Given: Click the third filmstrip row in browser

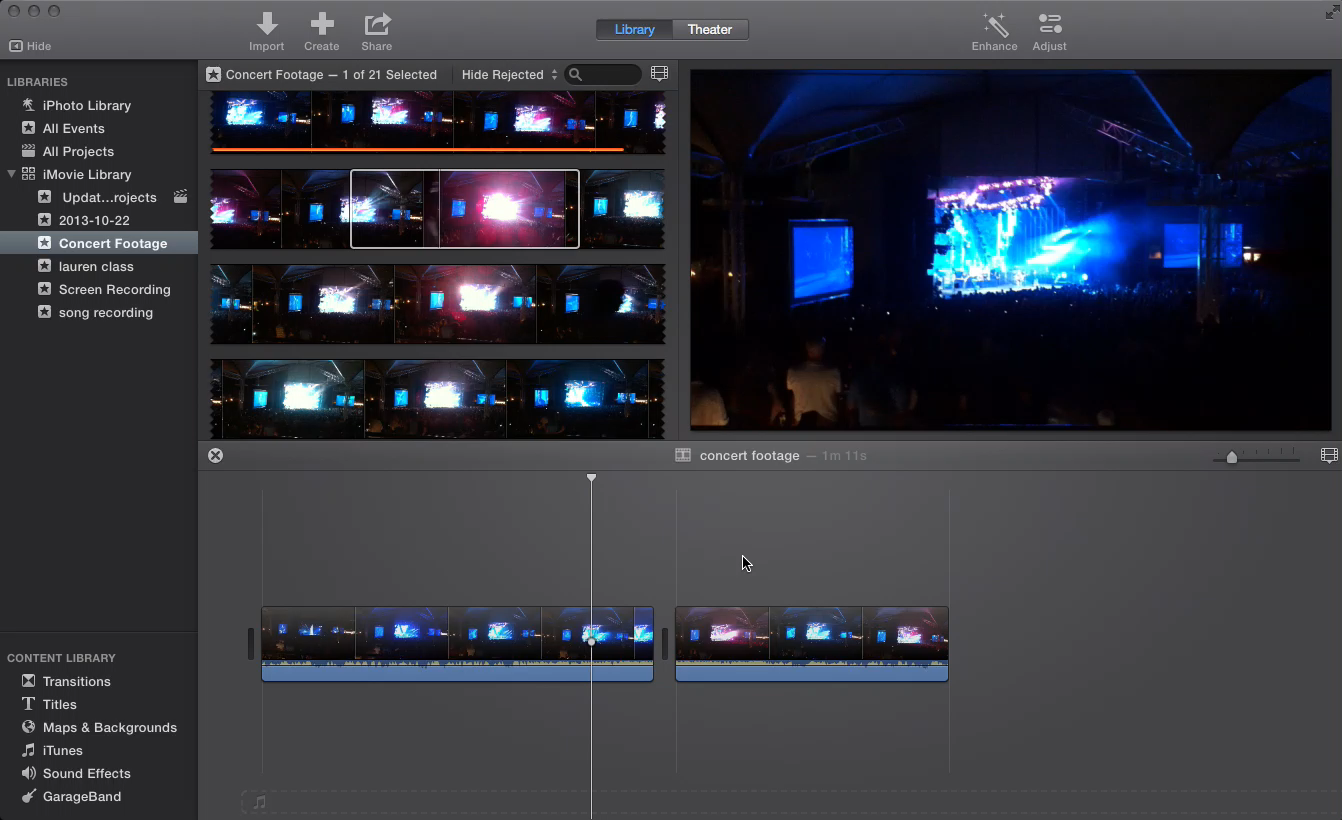Looking at the screenshot, I should pos(438,304).
